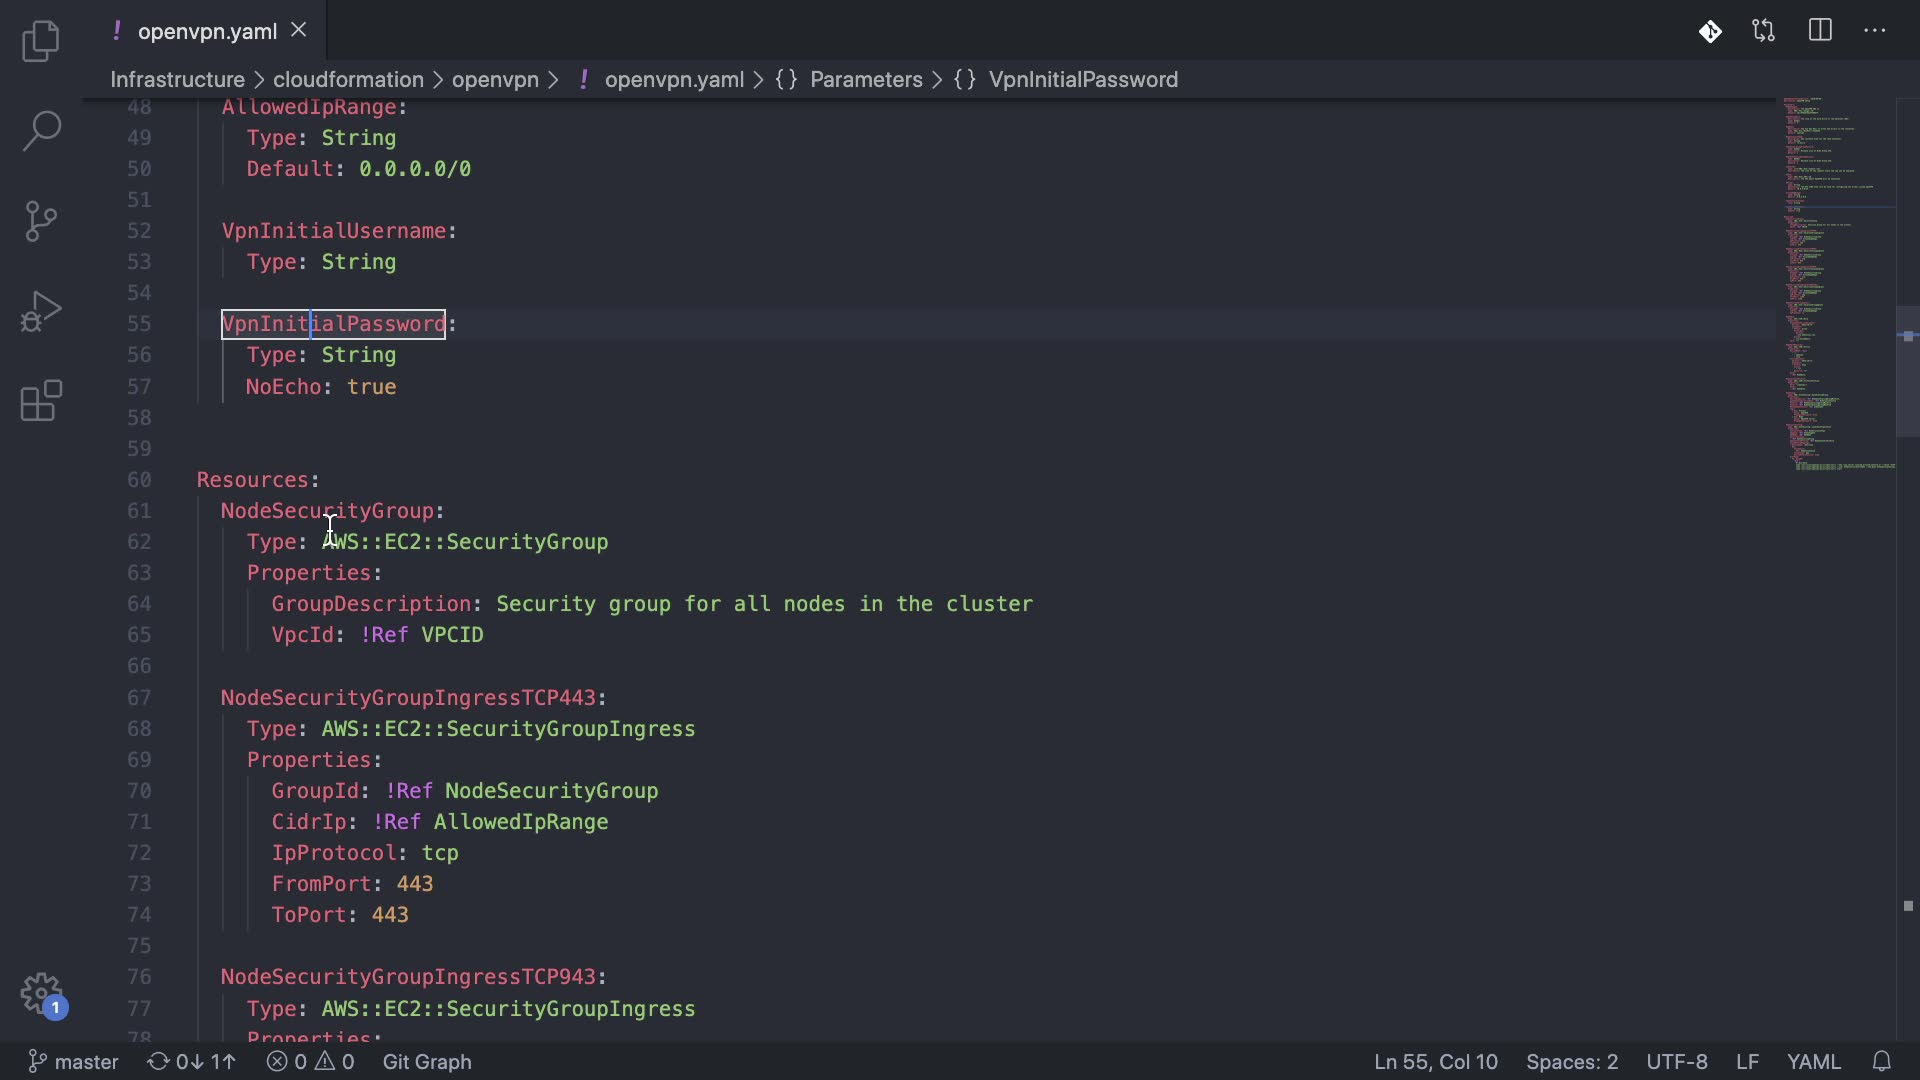The height and width of the screenshot is (1080, 1920).
Task: Select the openvpn.yaml editor tab
Action: (x=207, y=31)
